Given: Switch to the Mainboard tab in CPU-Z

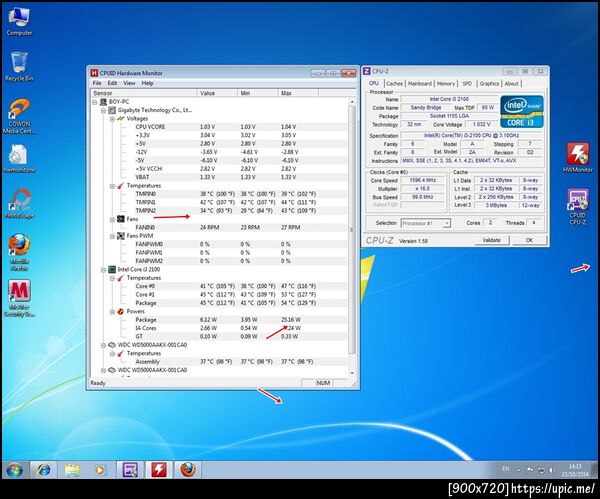Looking at the screenshot, I should (x=420, y=83).
